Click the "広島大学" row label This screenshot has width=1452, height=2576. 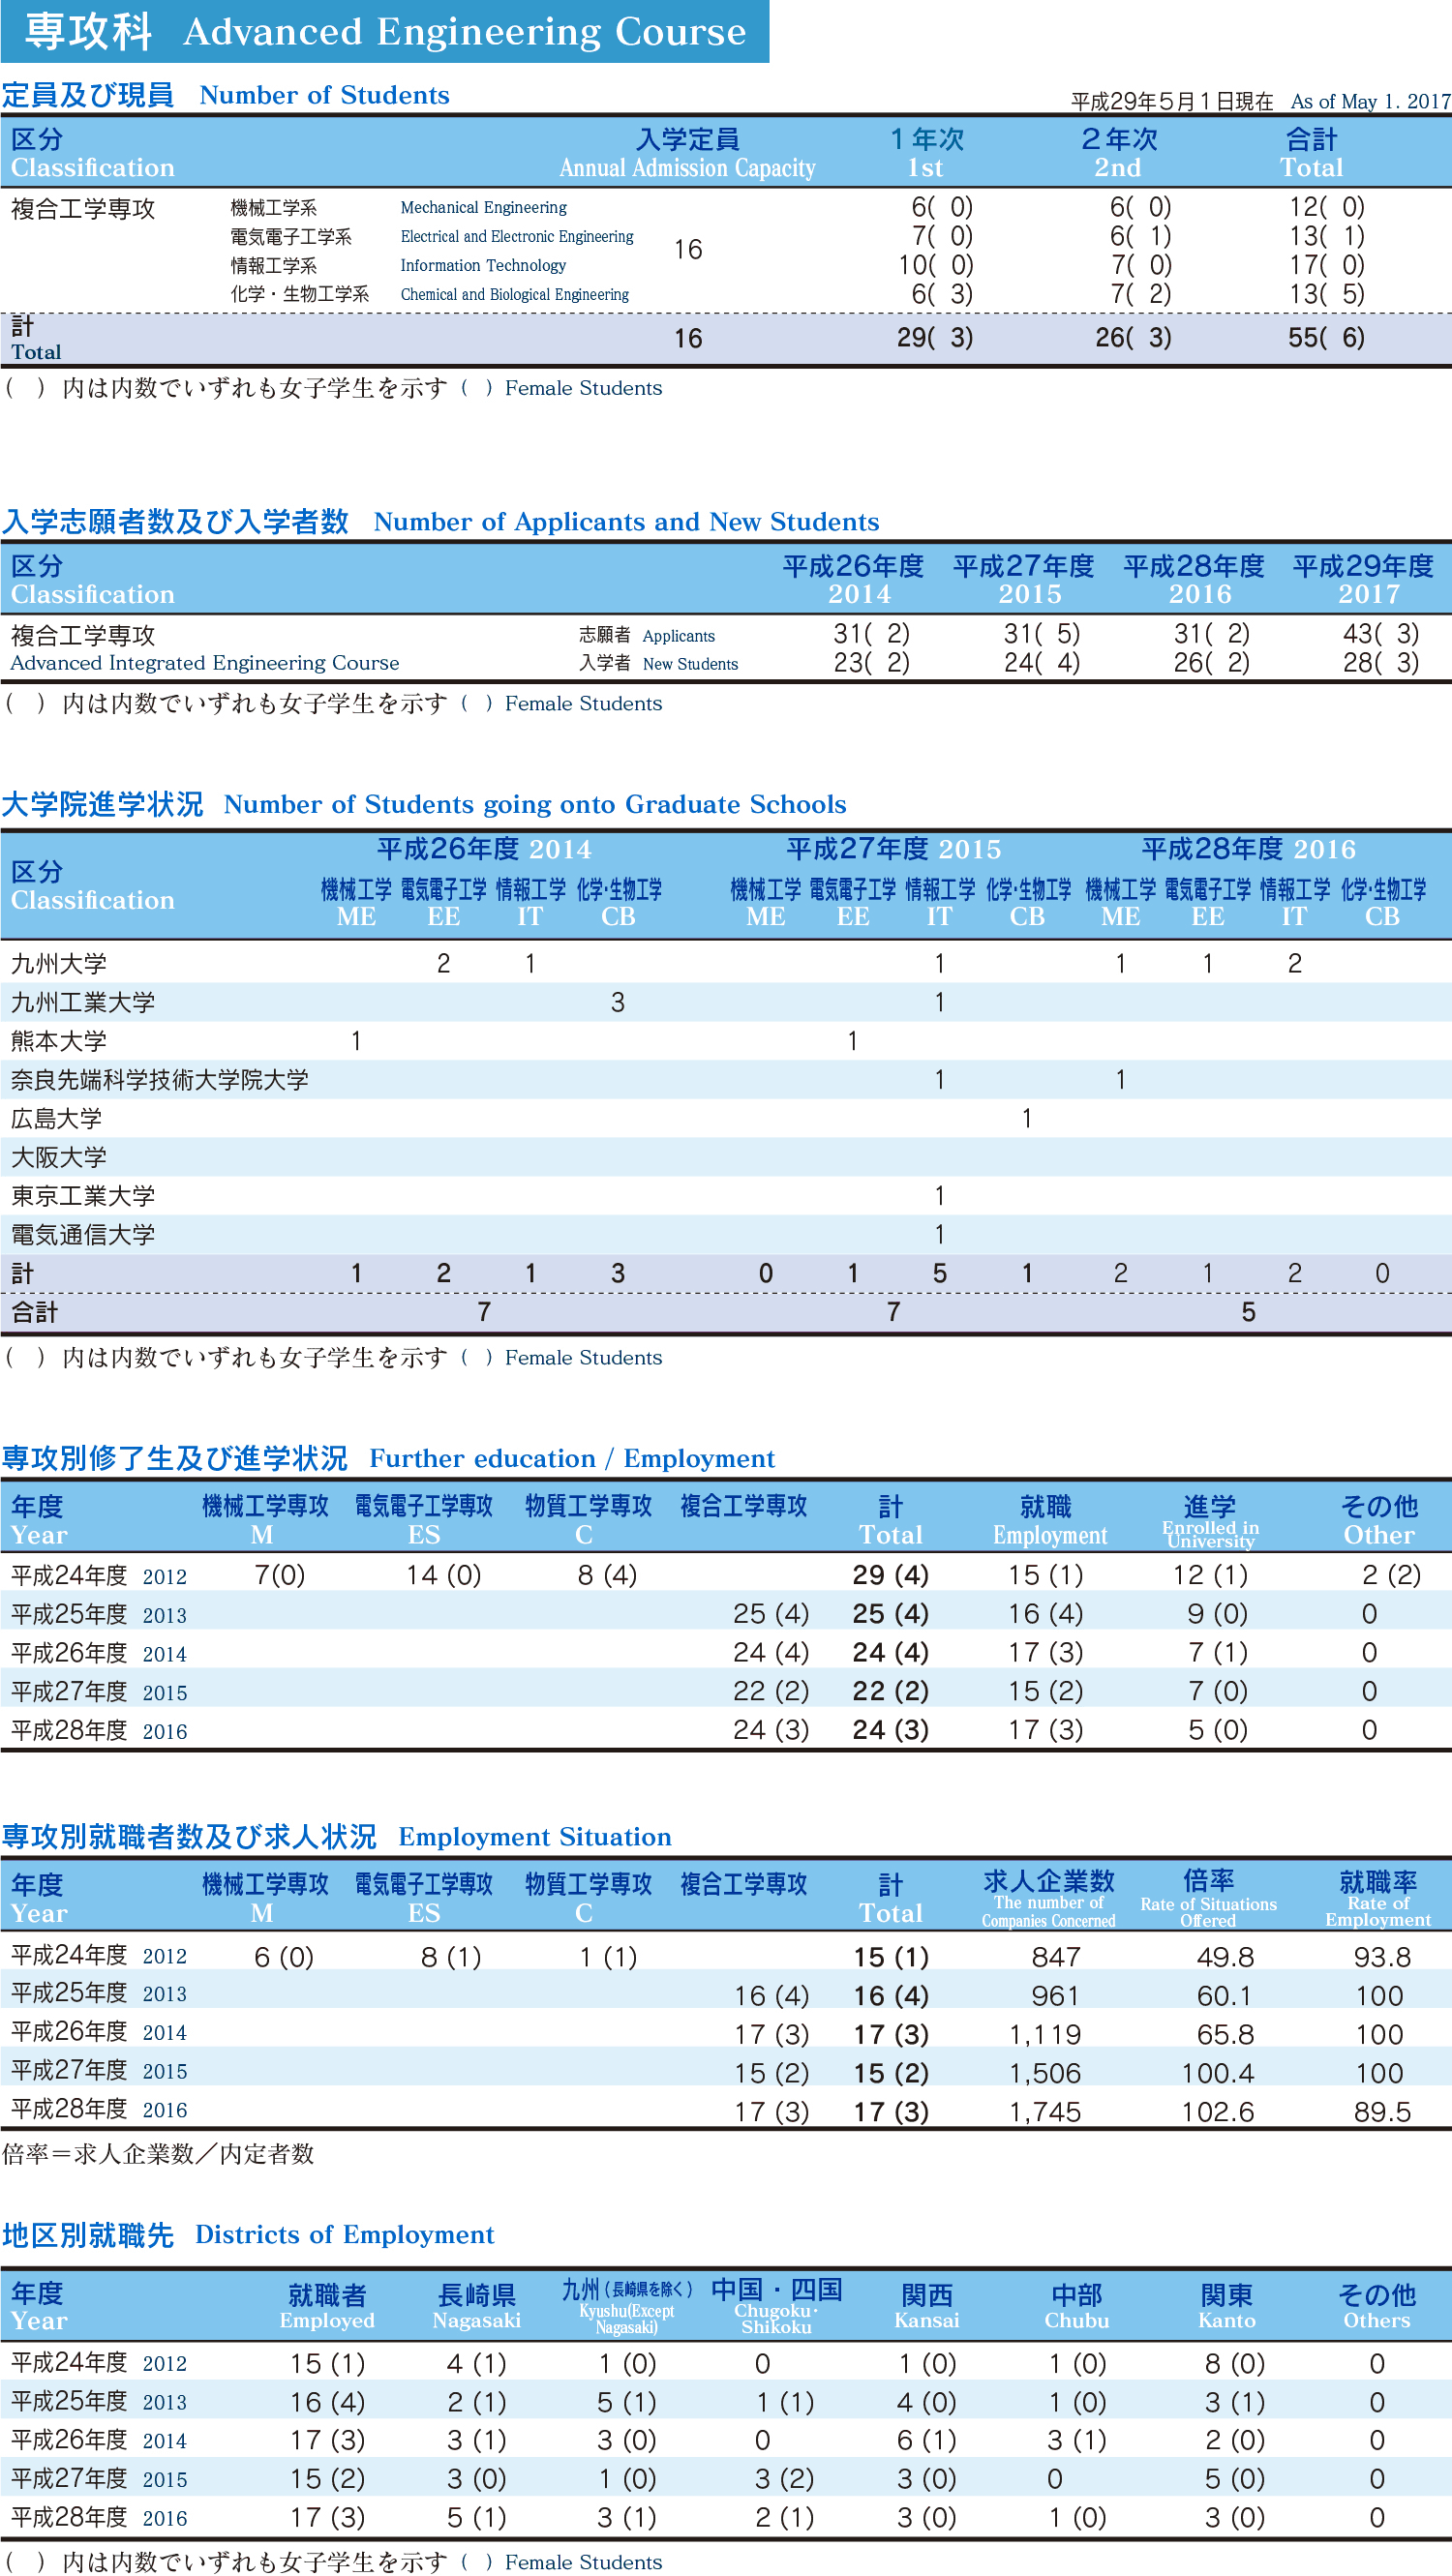pos(56,1119)
